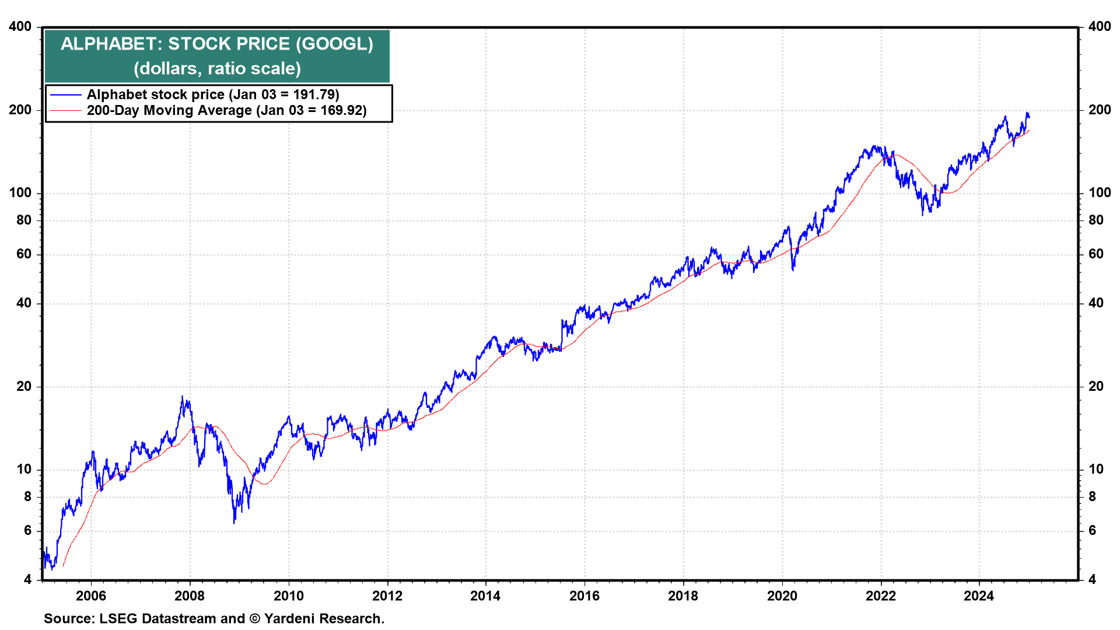Click the red line sample in the legend

(x=66, y=111)
